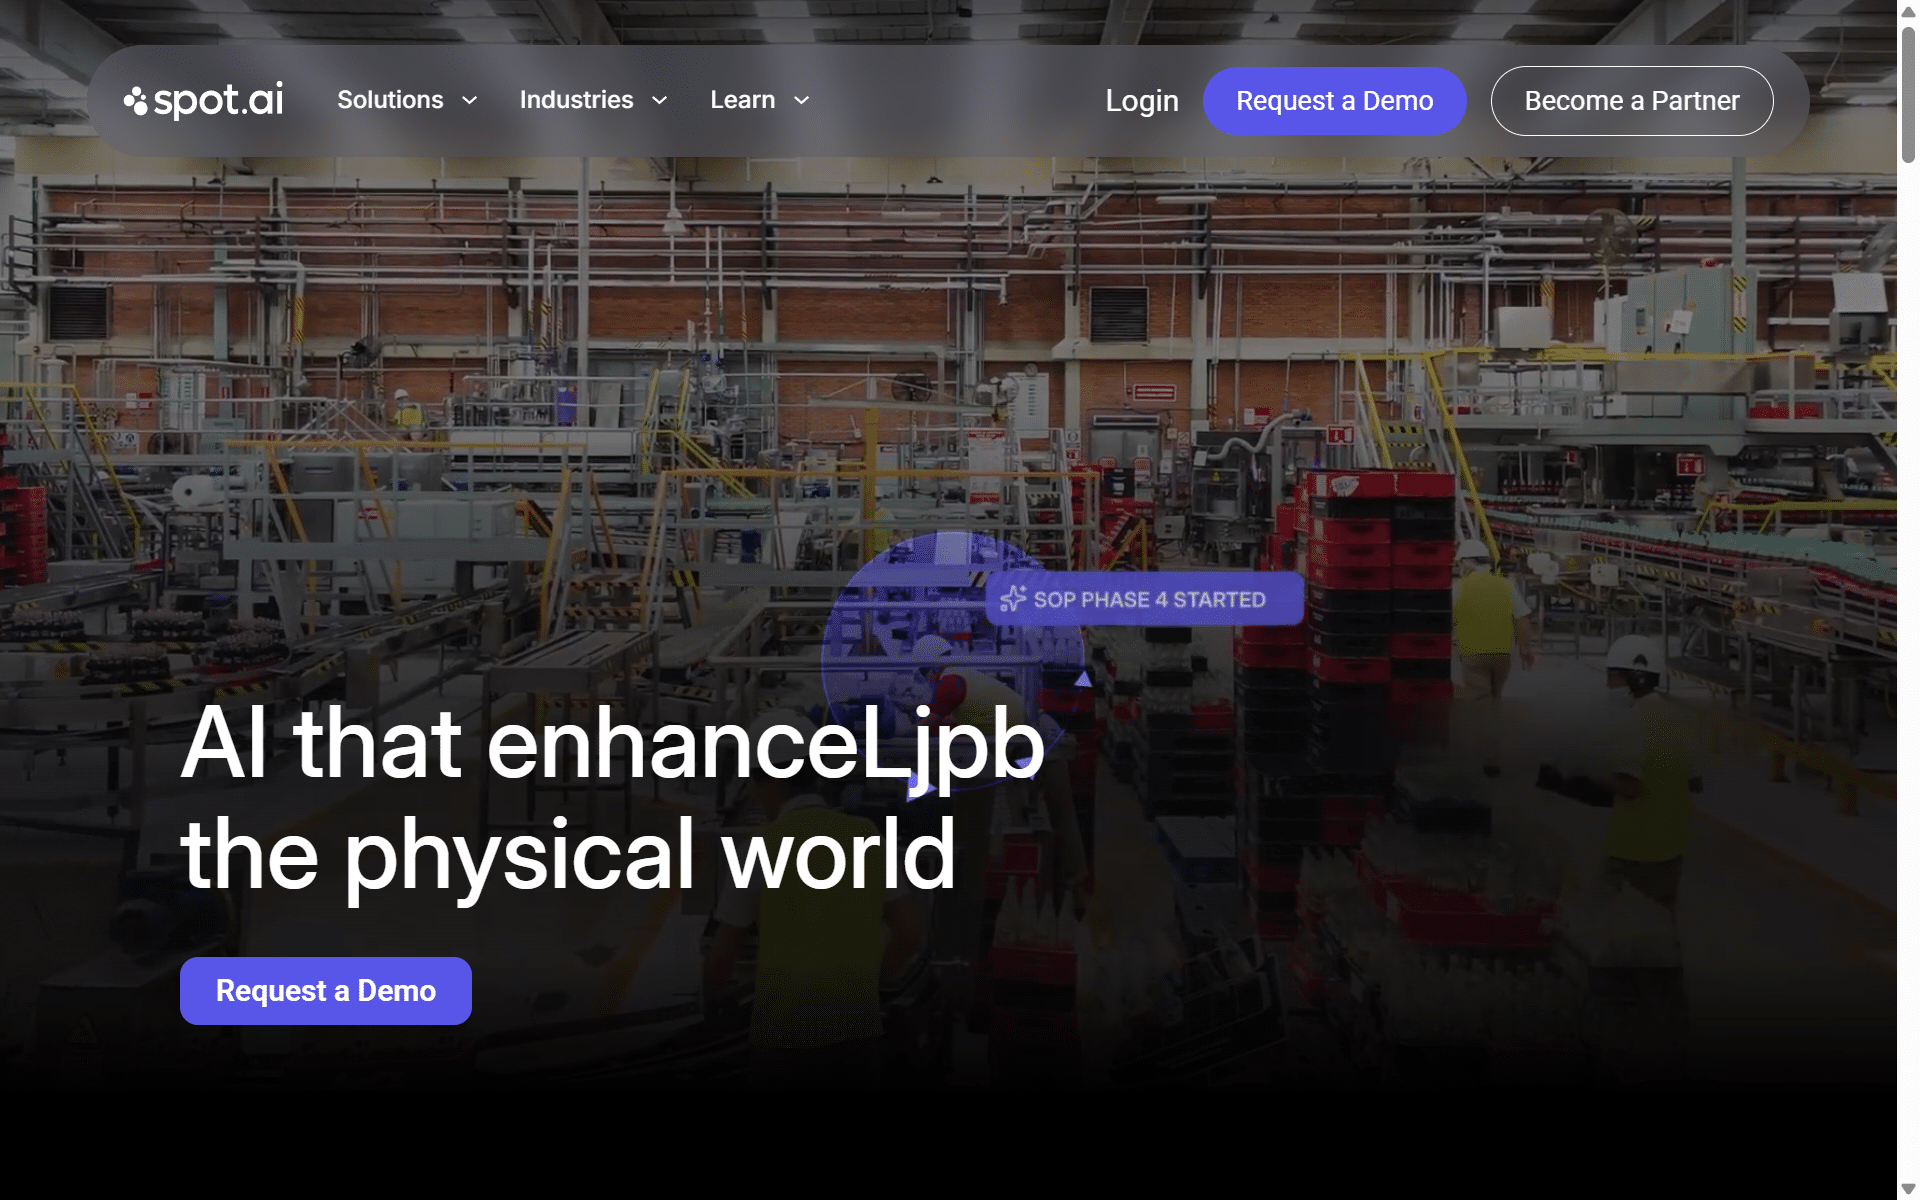Go to the Login page
The image size is (1920, 1200).
(x=1142, y=101)
